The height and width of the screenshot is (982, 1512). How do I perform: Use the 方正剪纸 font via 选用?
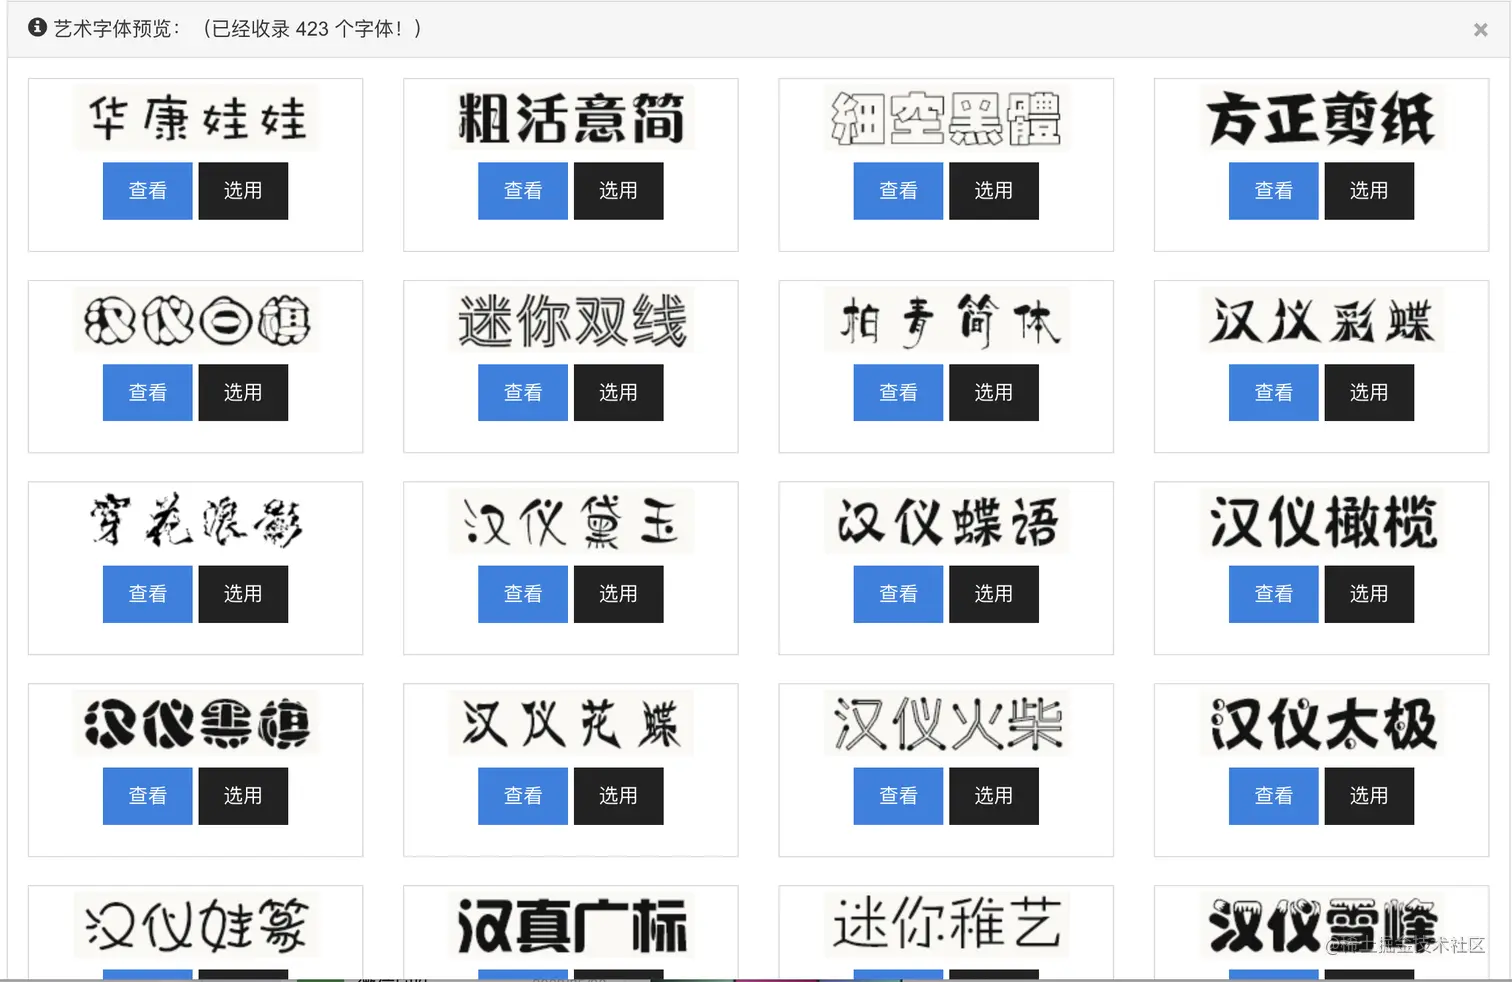click(1369, 190)
